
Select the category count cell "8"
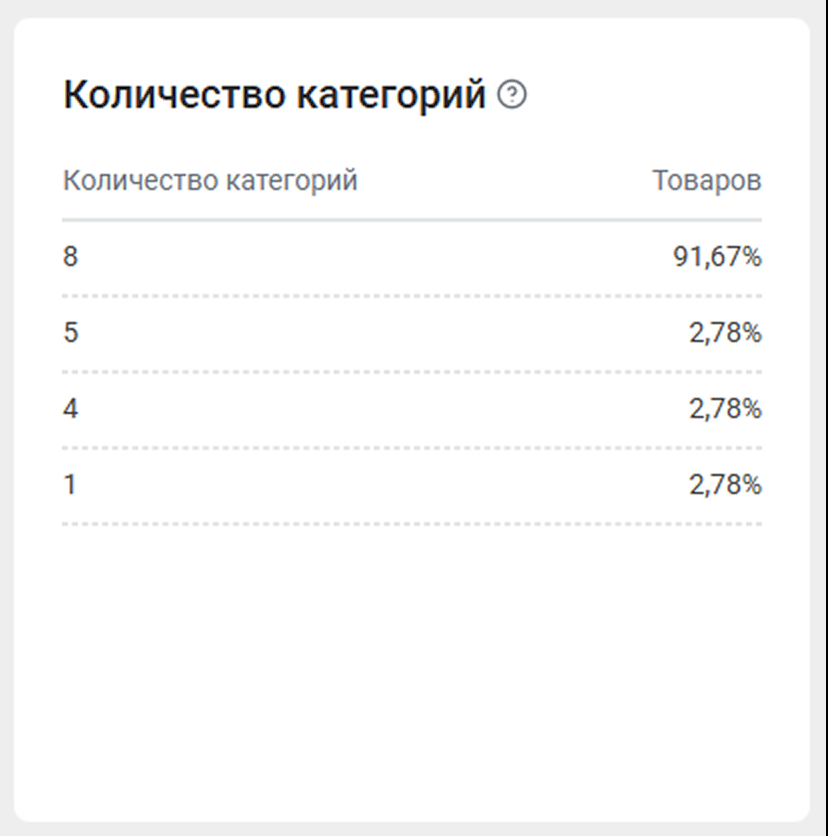70,257
